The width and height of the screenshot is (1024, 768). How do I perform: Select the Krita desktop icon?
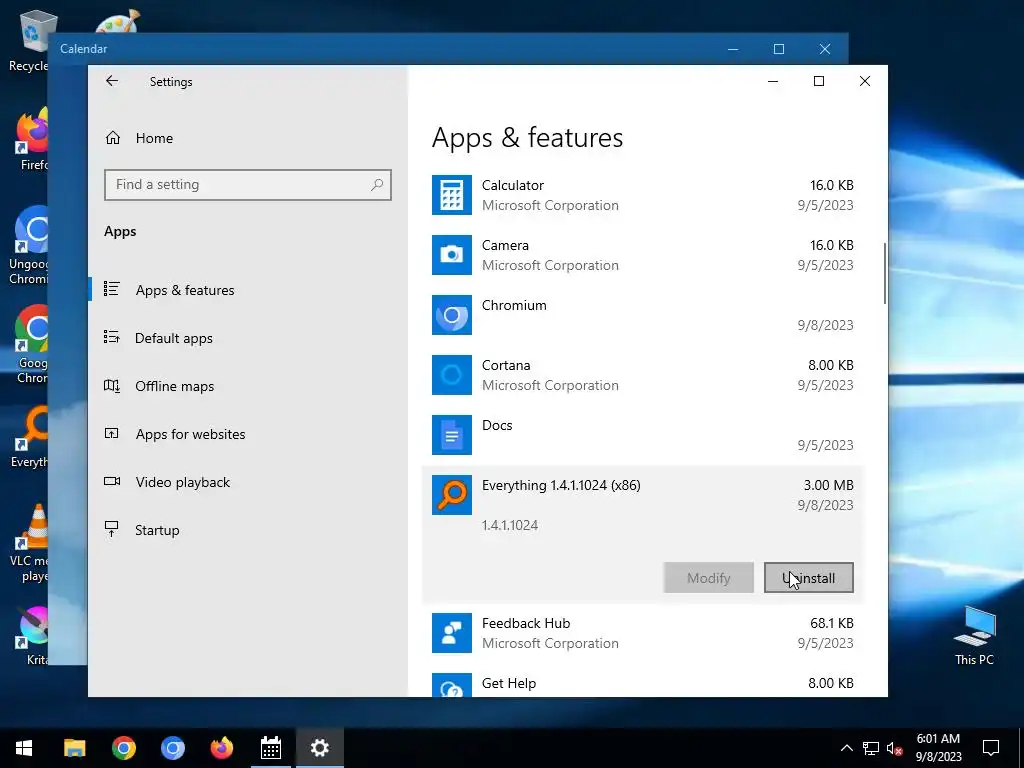tap(31, 636)
